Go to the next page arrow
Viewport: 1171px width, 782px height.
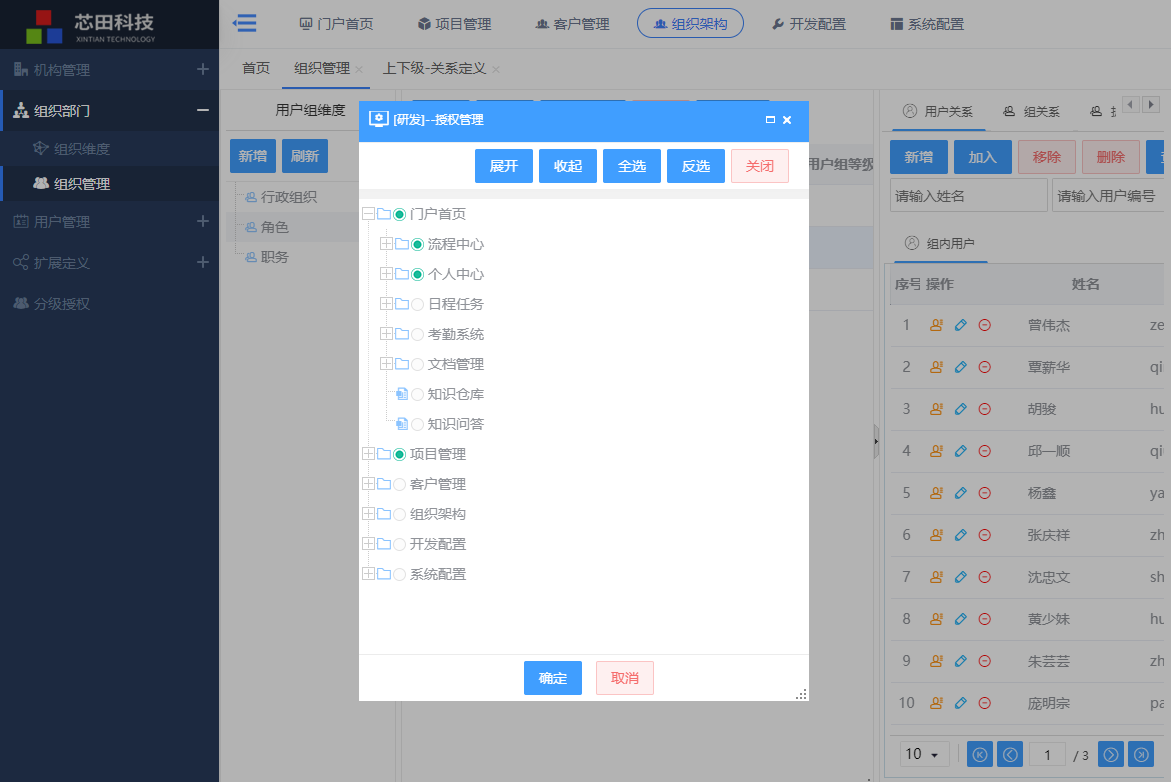click(x=1110, y=754)
